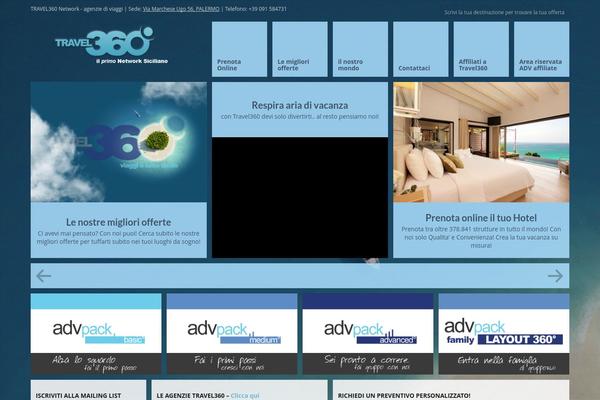The image size is (600, 400).
Task: Click Prenota online il tuo Hotel heading
Action: pyautogui.click(x=481, y=218)
